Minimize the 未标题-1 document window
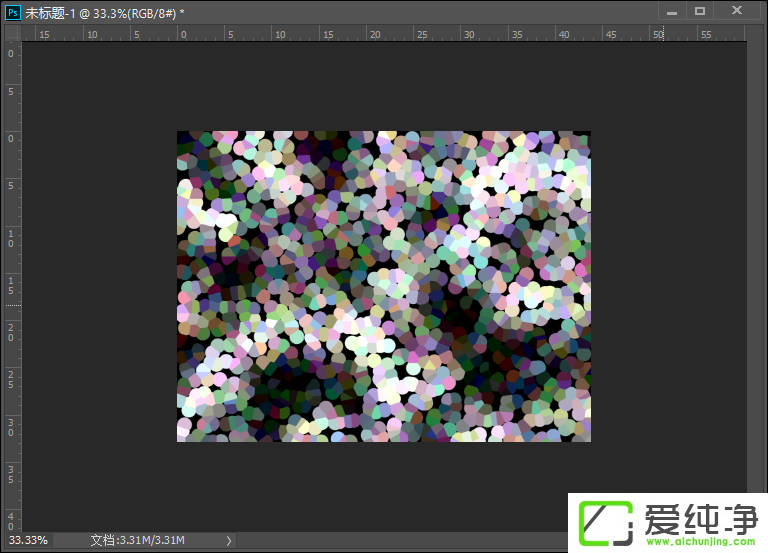 (671, 11)
